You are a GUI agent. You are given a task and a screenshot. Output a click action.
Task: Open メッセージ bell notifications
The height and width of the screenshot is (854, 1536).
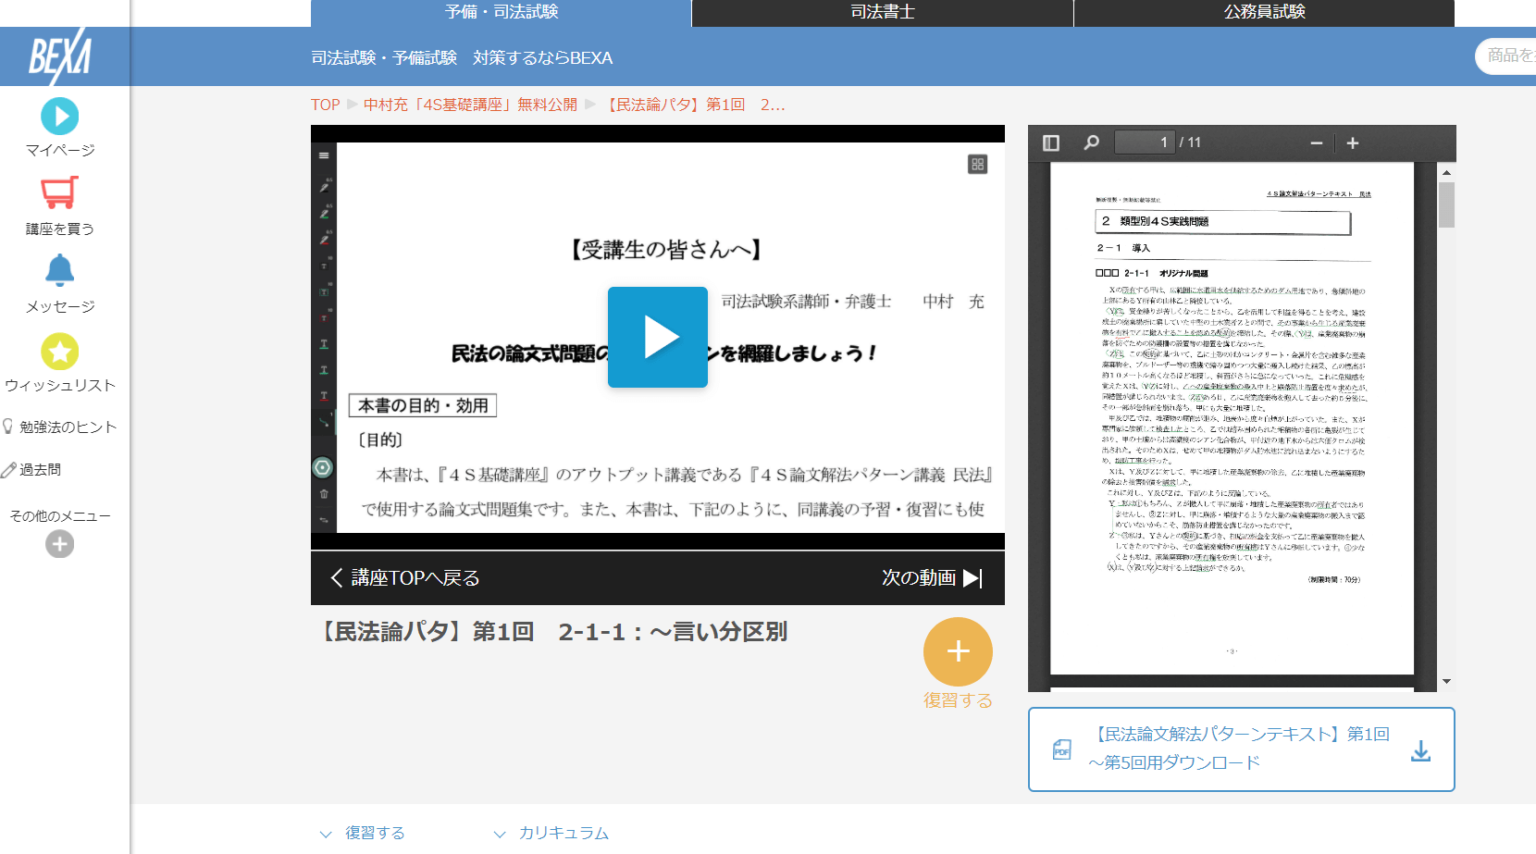pos(60,284)
